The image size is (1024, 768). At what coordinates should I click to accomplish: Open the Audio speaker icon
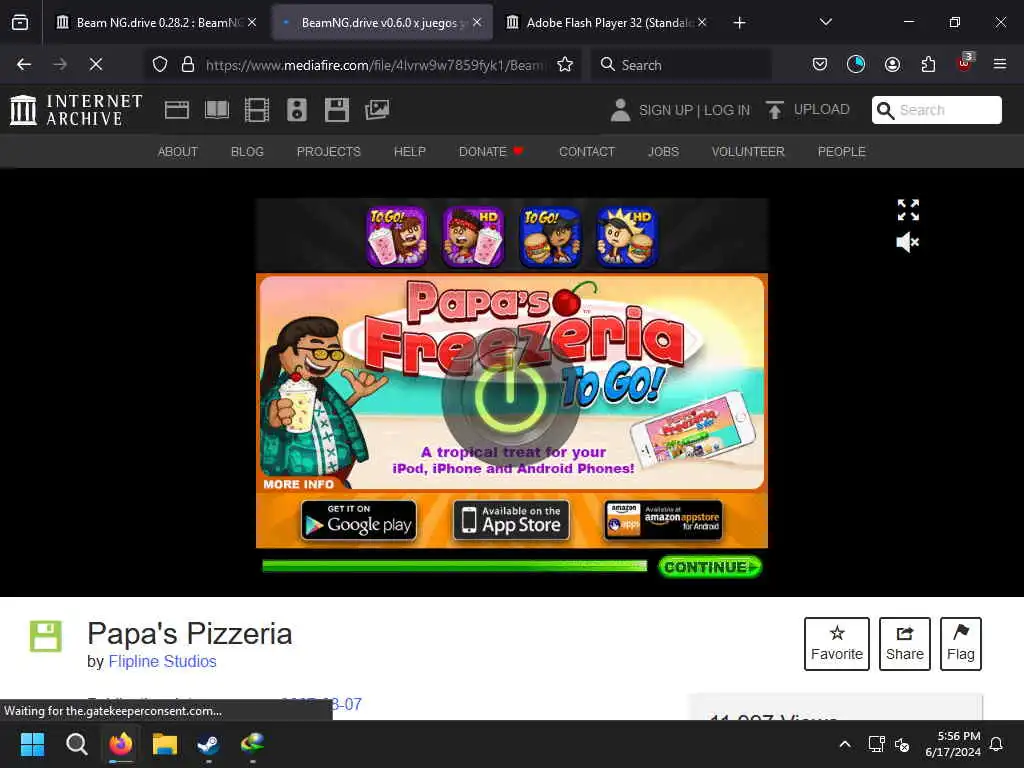pos(296,110)
